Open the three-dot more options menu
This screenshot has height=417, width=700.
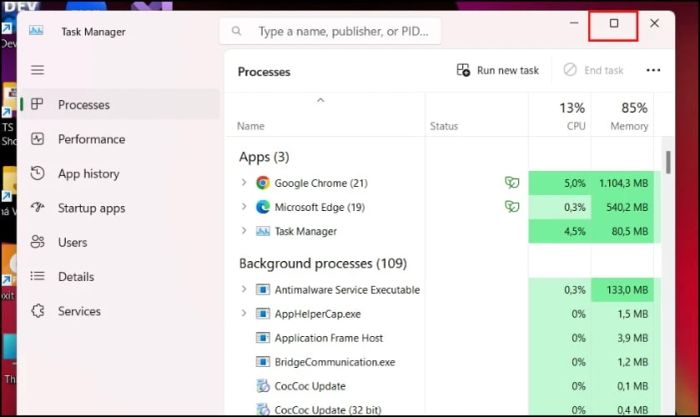pos(653,71)
